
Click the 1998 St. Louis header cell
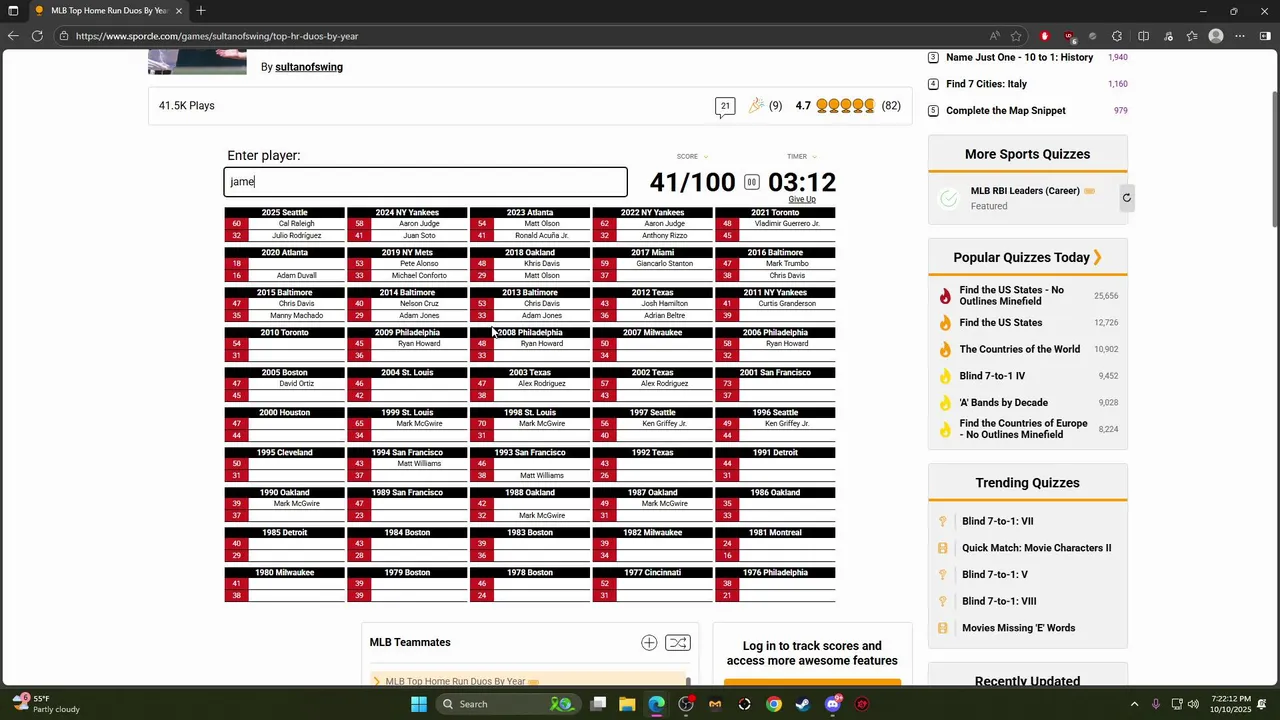[x=530, y=412]
